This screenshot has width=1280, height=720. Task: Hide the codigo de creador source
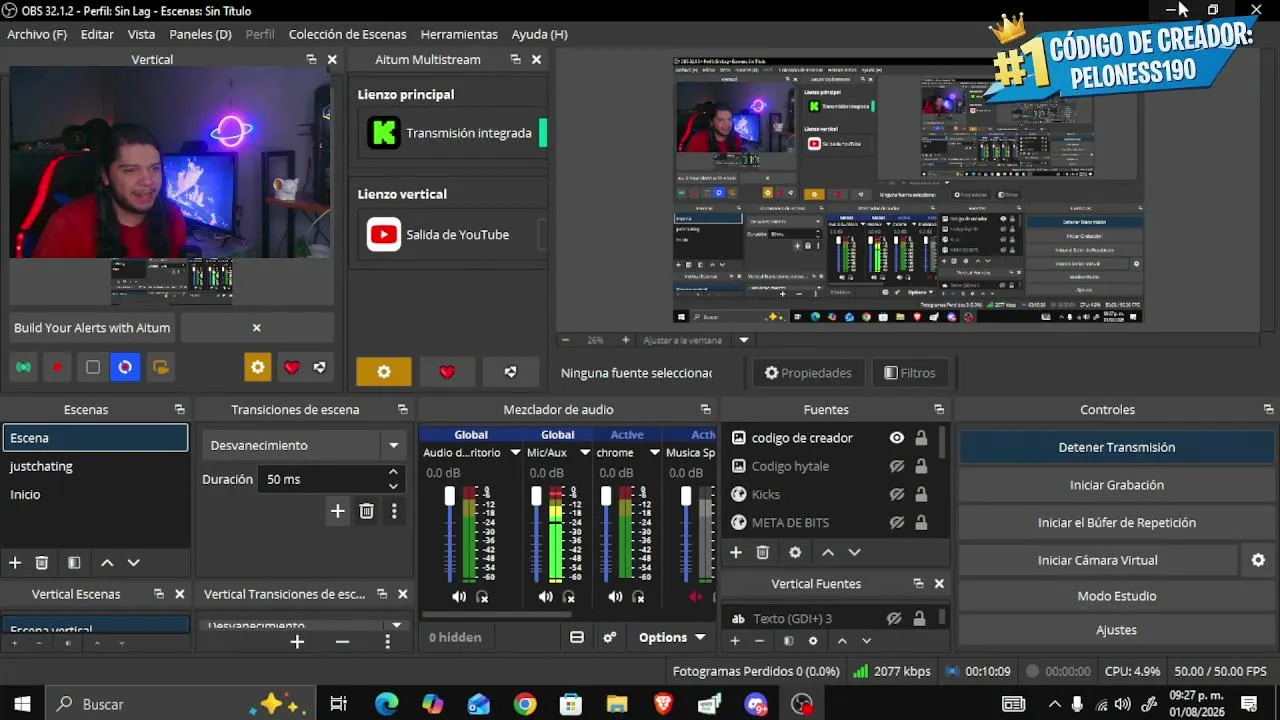897,438
